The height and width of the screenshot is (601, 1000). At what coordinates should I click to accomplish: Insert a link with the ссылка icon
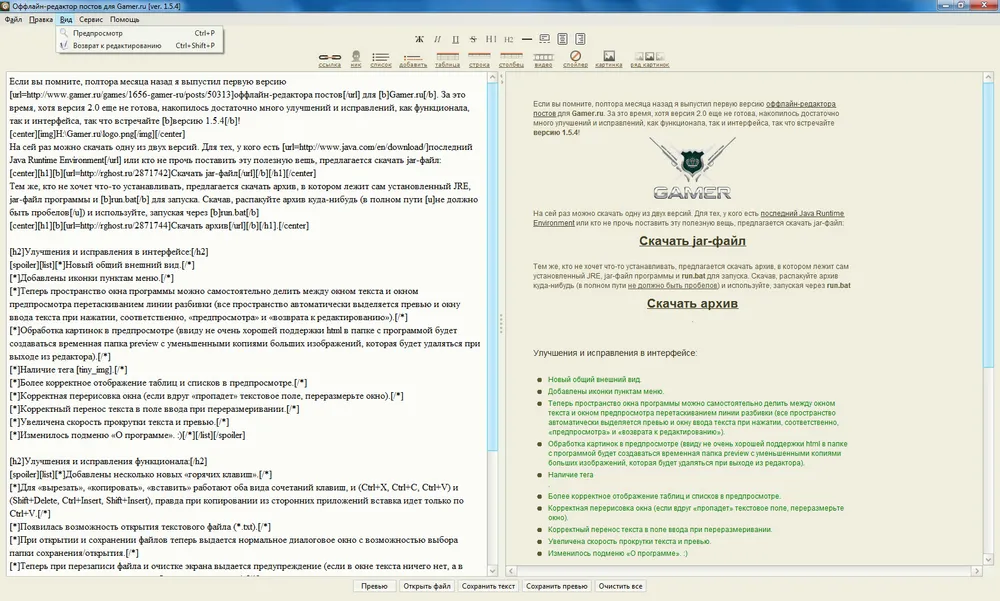[329, 58]
